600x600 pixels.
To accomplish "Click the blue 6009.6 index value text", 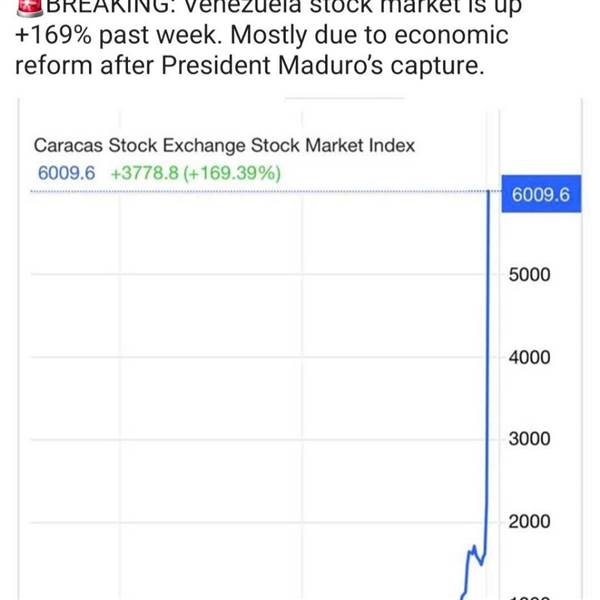I will [66, 172].
